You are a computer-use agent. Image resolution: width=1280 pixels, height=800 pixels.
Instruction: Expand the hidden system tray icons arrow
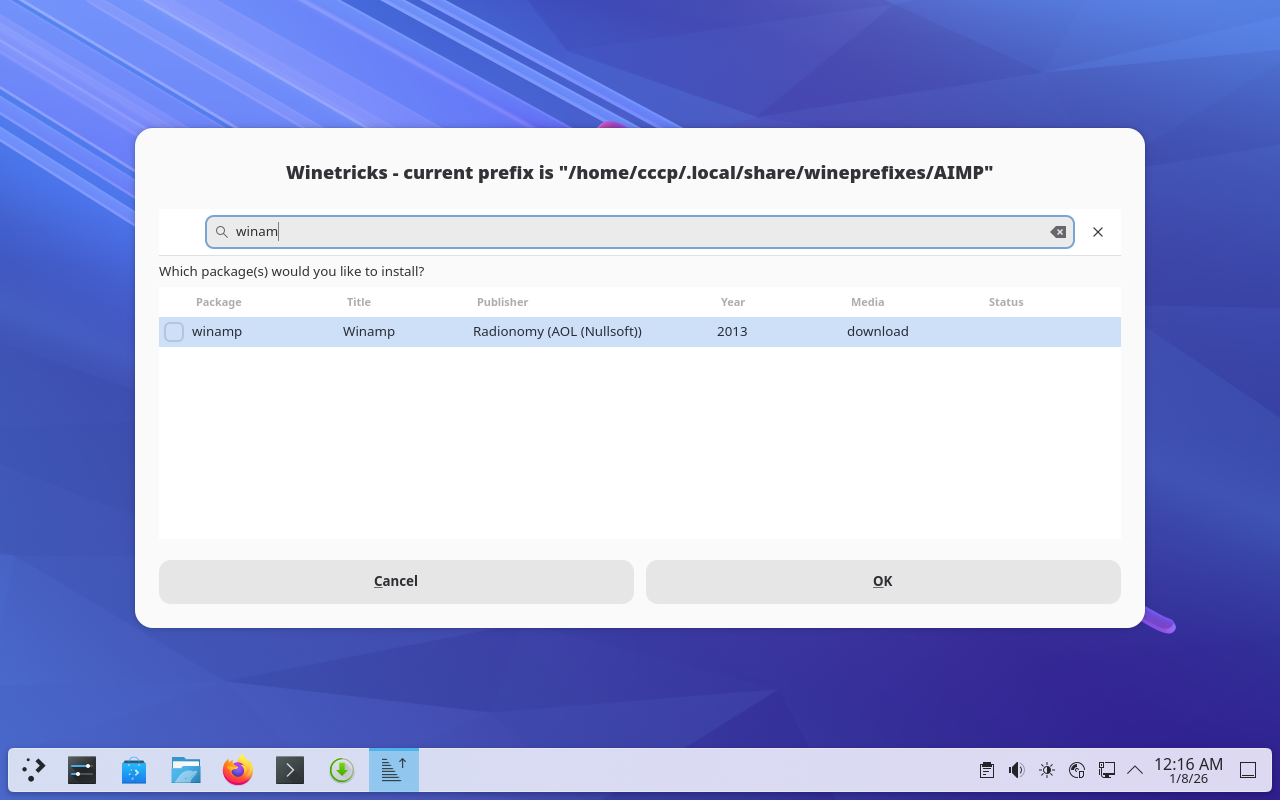[x=1135, y=770]
